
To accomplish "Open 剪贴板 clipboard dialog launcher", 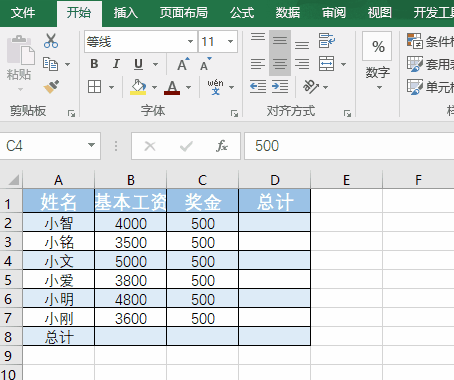I will (71, 114).
